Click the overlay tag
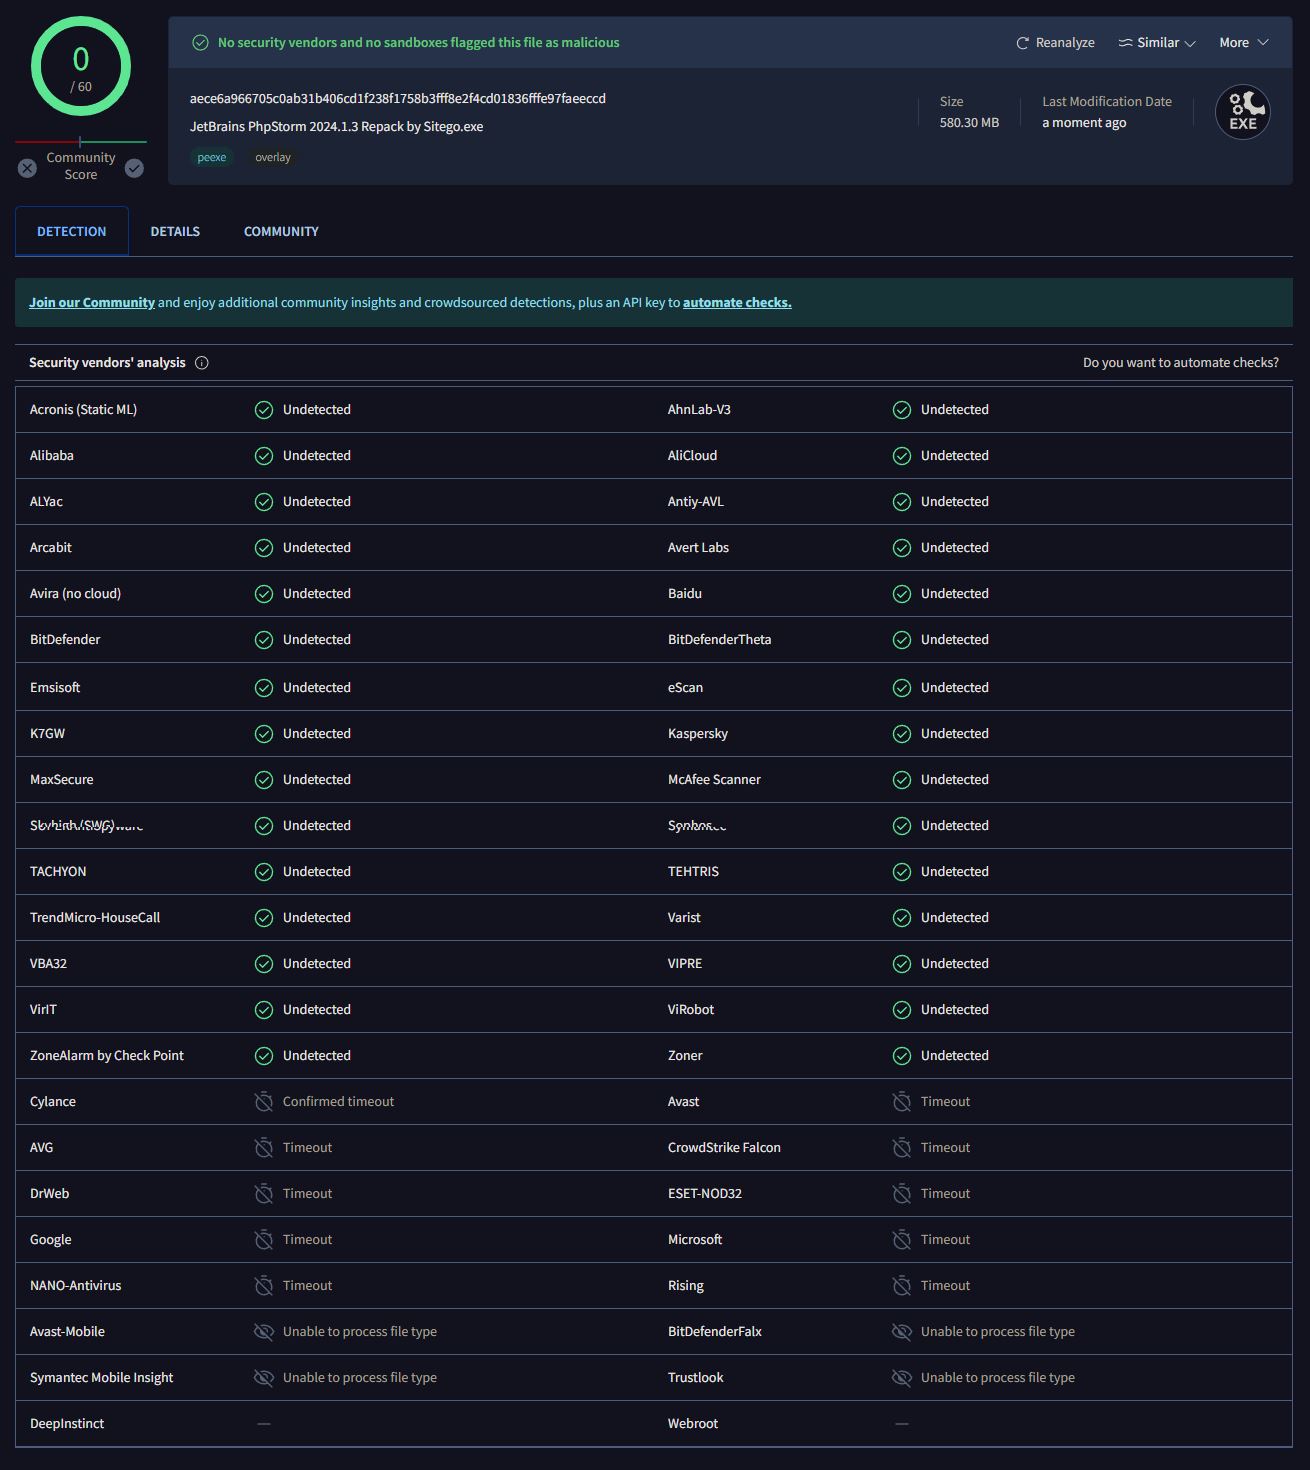The width and height of the screenshot is (1310, 1470). coord(273,157)
